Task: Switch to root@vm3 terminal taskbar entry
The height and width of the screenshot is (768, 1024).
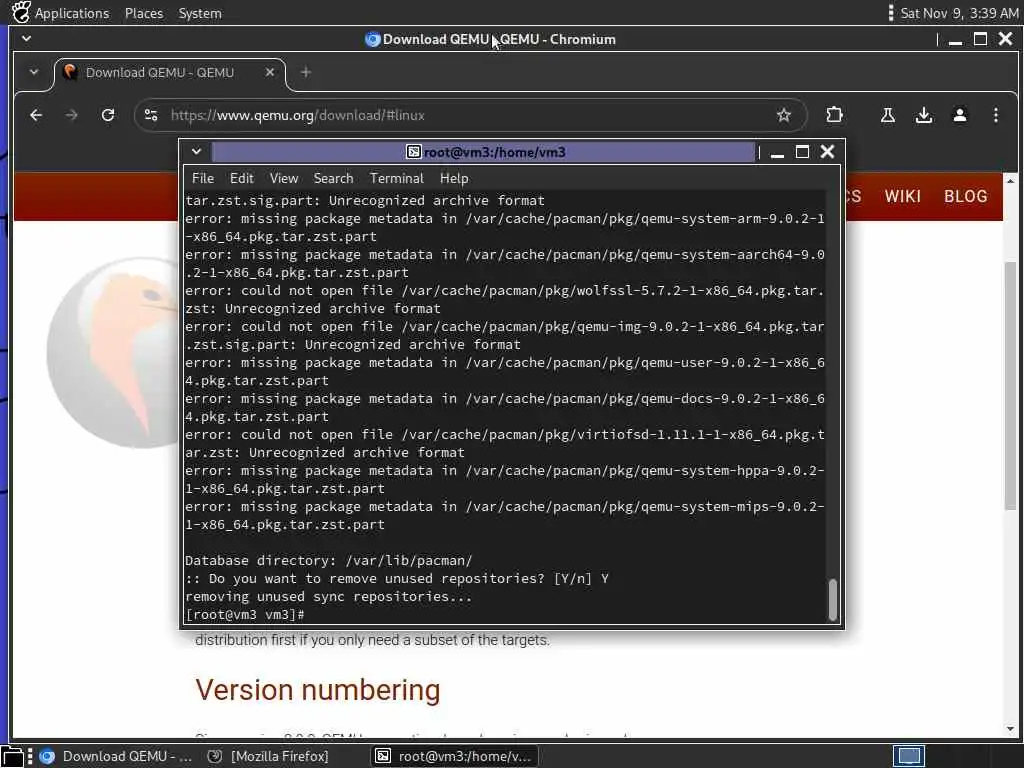Action: point(455,756)
